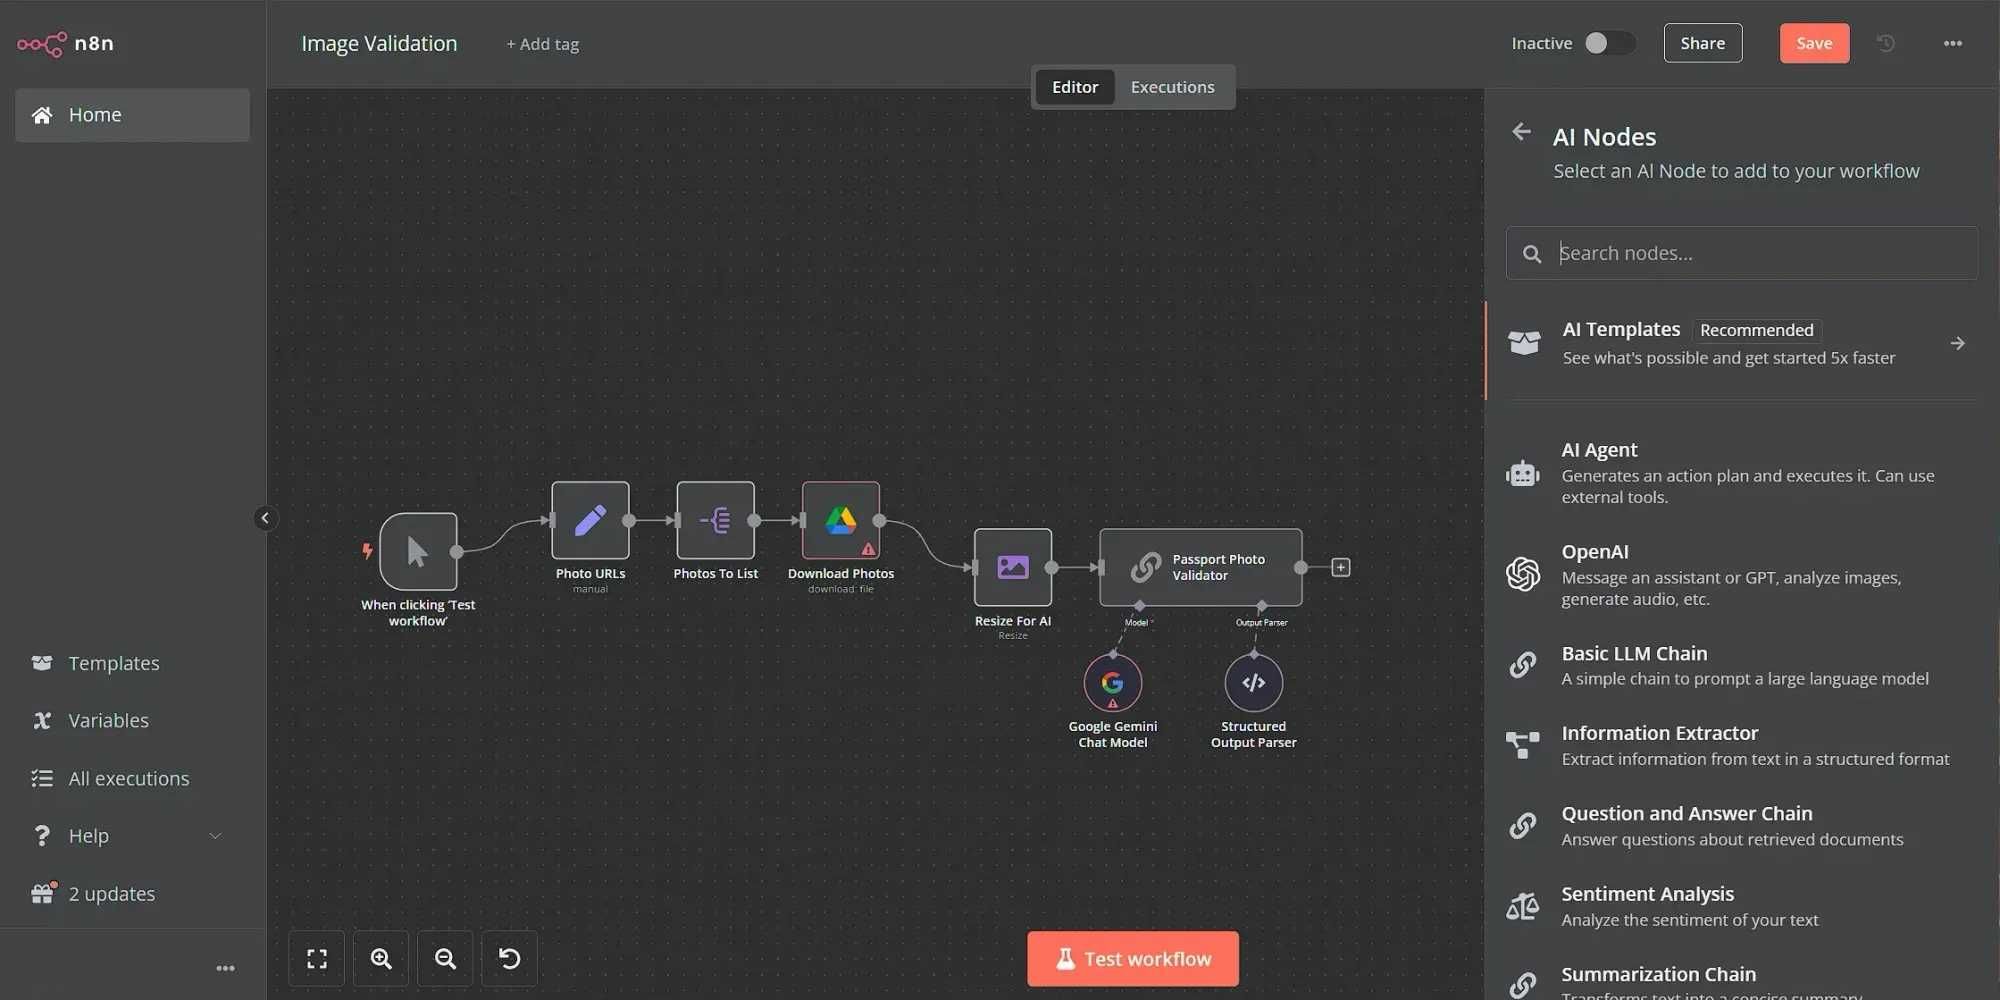Select the Structured Output Parser node
The height and width of the screenshot is (1000, 2000).
coord(1253,683)
